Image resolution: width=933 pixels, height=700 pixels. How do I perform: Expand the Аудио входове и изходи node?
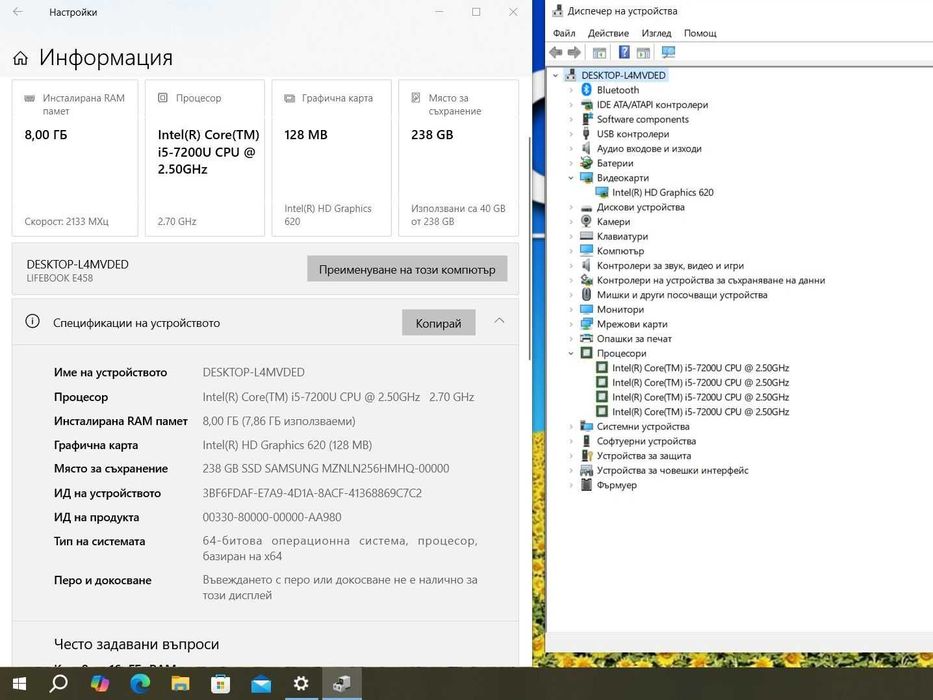click(x=571, y=148)
